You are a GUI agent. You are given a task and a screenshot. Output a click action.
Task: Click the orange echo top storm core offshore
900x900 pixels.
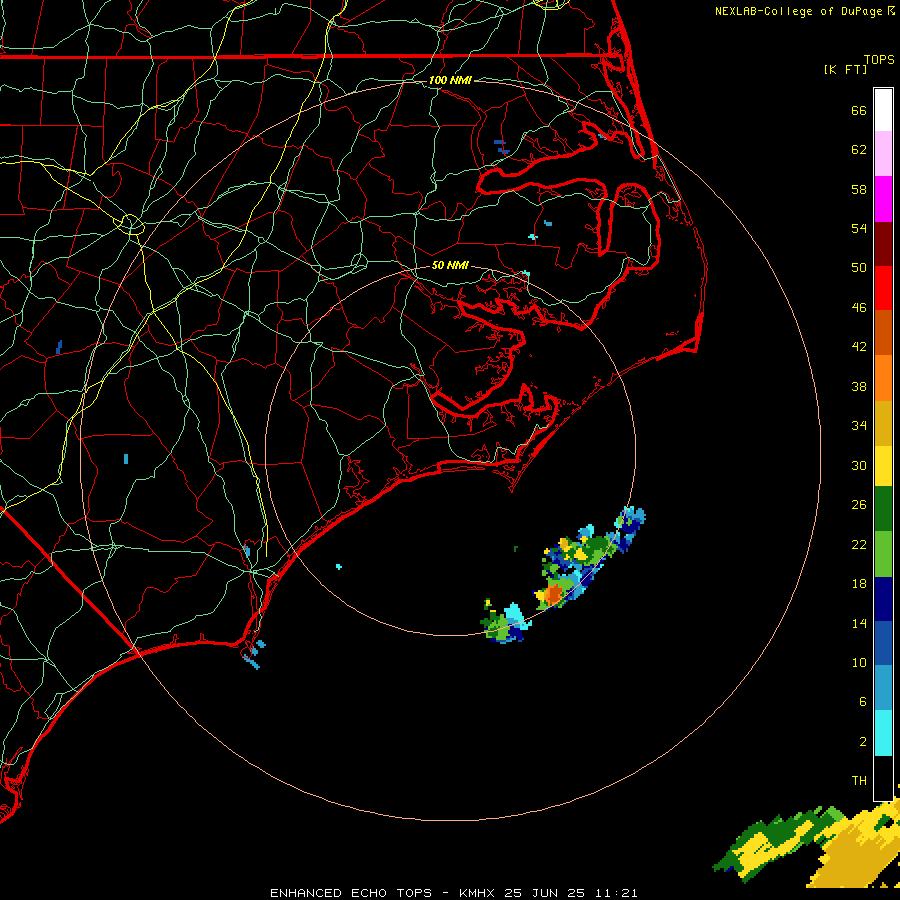(x=554, y=594)
